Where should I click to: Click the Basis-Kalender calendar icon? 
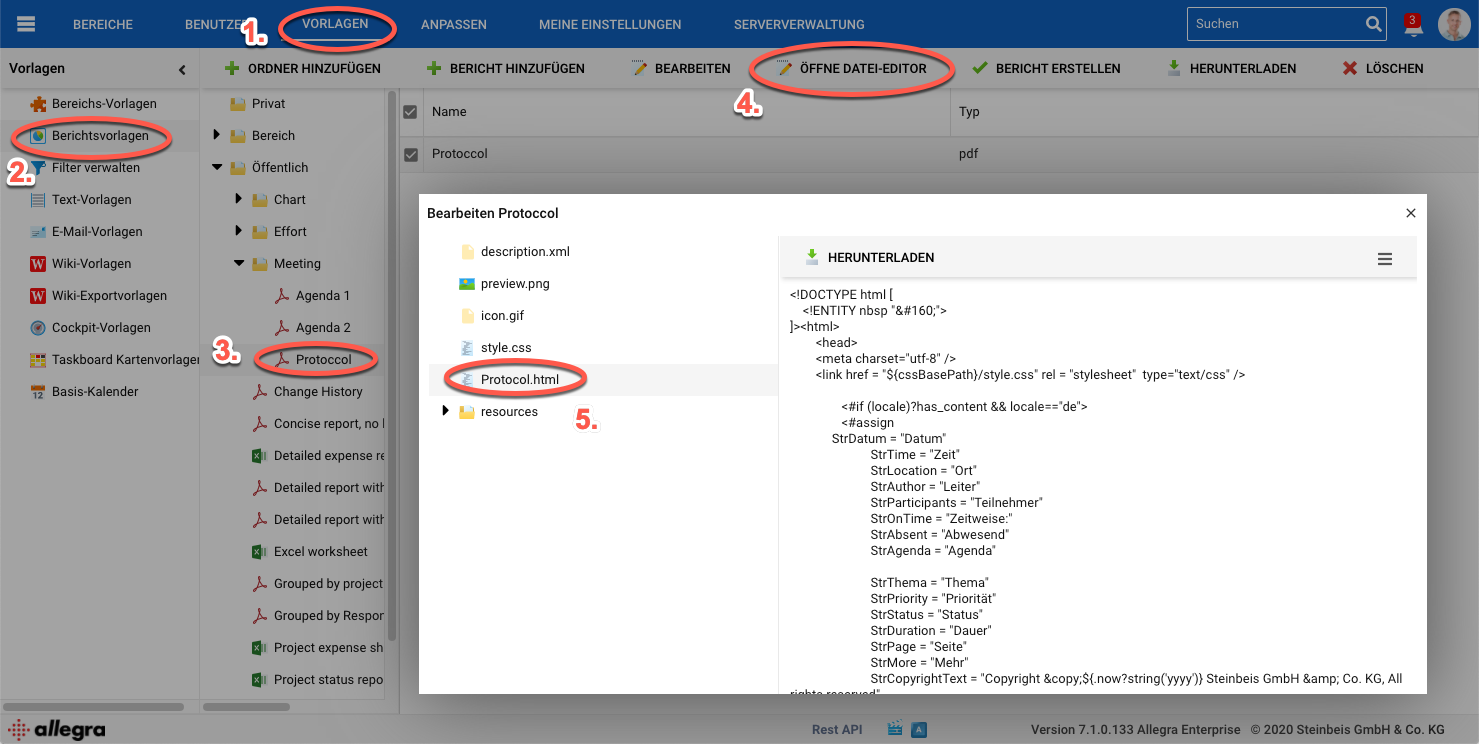point(38,392)
